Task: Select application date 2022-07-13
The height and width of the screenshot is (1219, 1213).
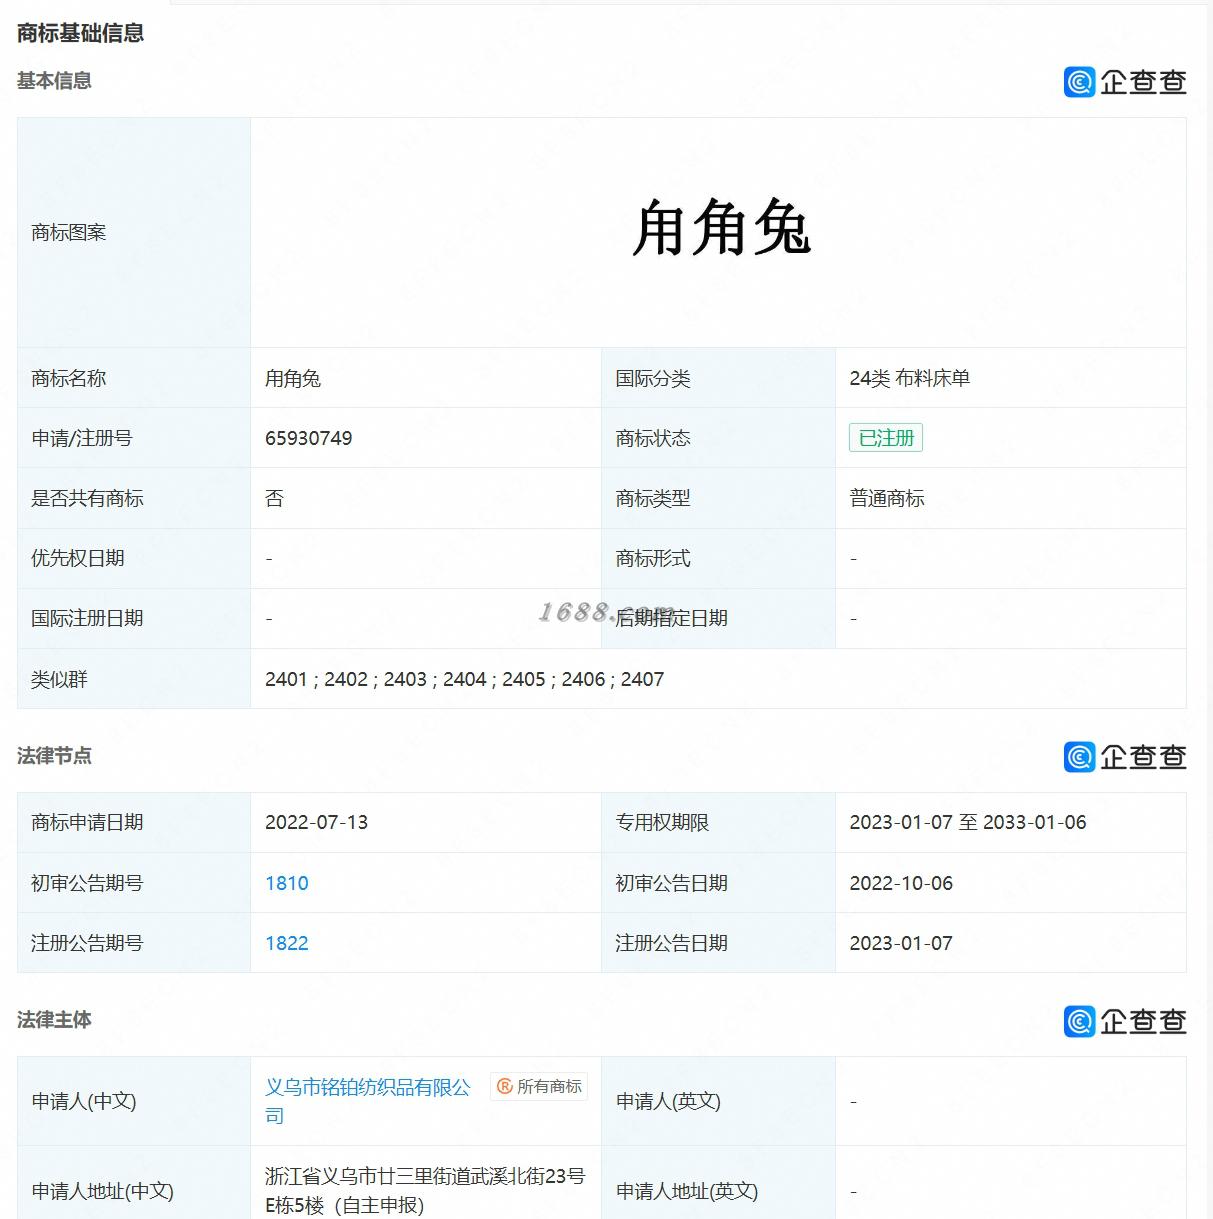Action: pyautogui.click(x=317, y=822)
